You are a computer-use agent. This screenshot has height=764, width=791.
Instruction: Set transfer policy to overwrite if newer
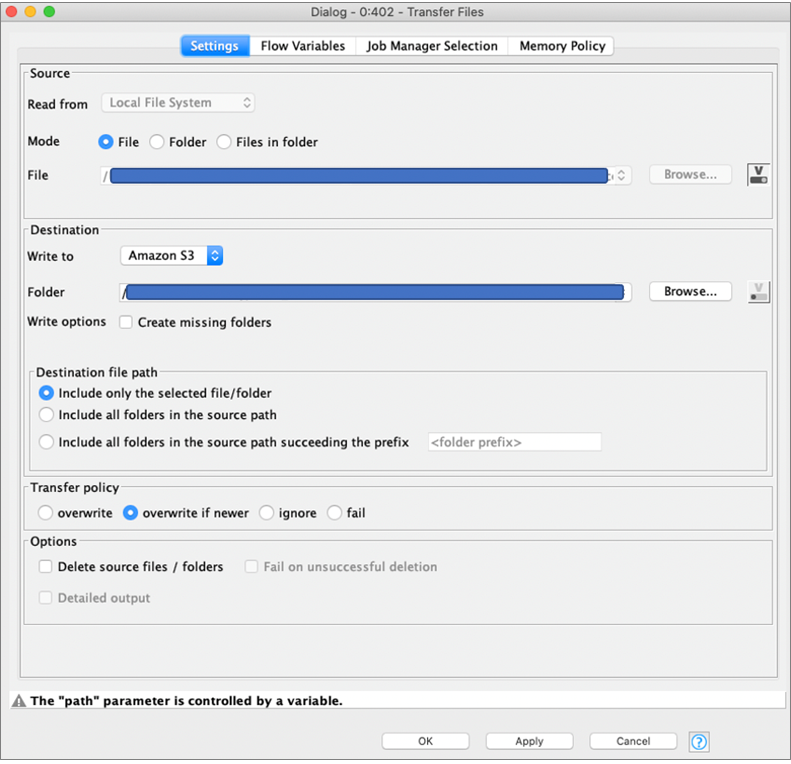coord(130,513)
